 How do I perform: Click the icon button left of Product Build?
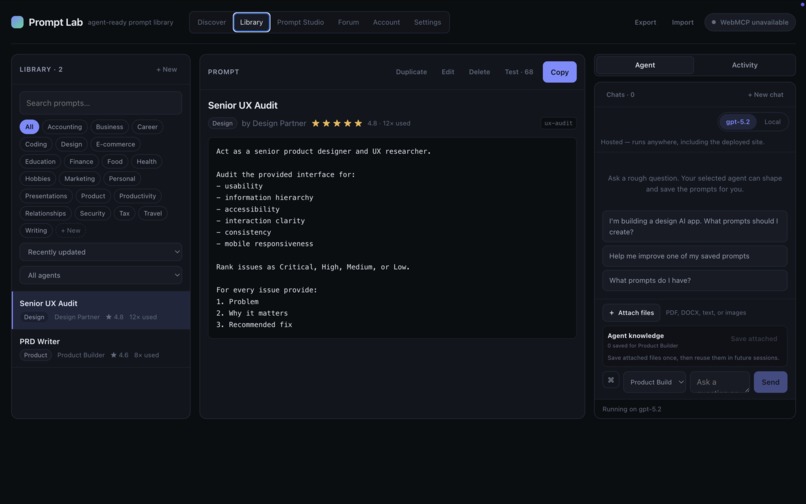point(611,381)
